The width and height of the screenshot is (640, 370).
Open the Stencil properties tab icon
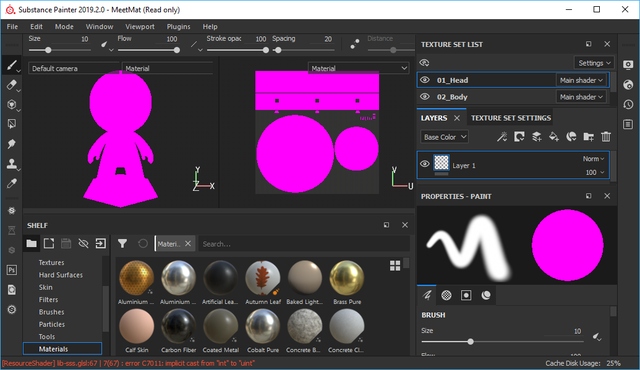pyautogui.click(x=466, y=295)
